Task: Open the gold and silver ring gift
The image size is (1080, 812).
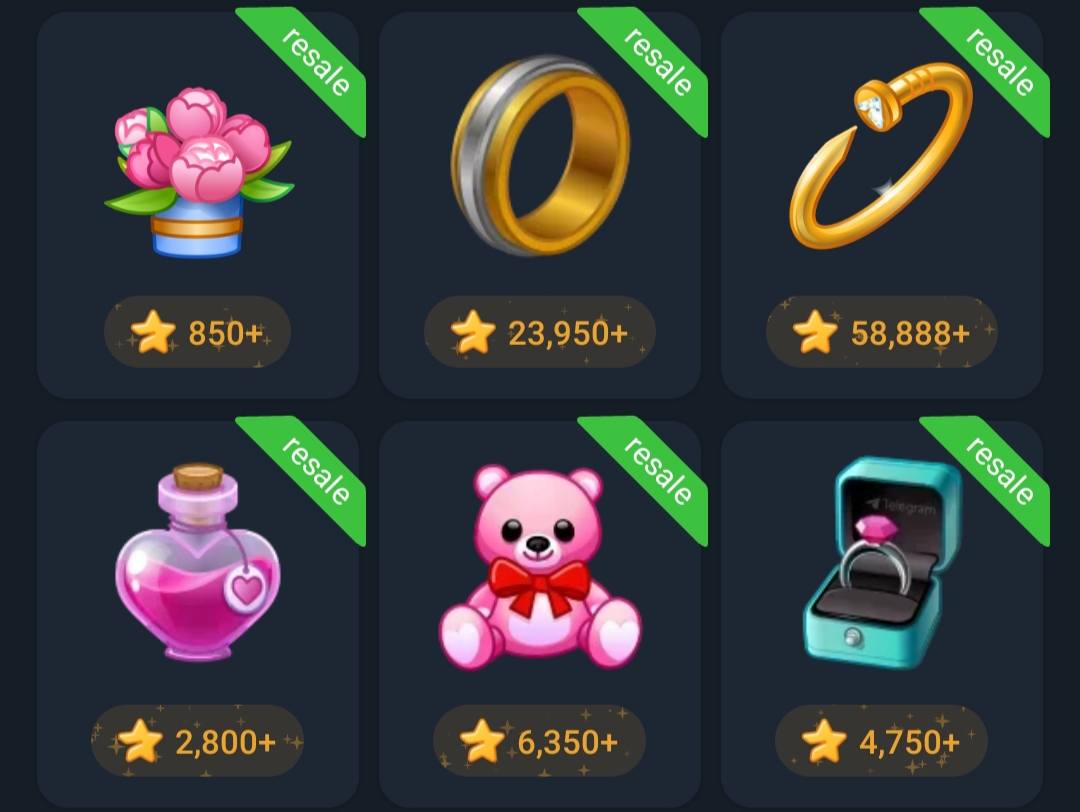Action: coord(540,156)
